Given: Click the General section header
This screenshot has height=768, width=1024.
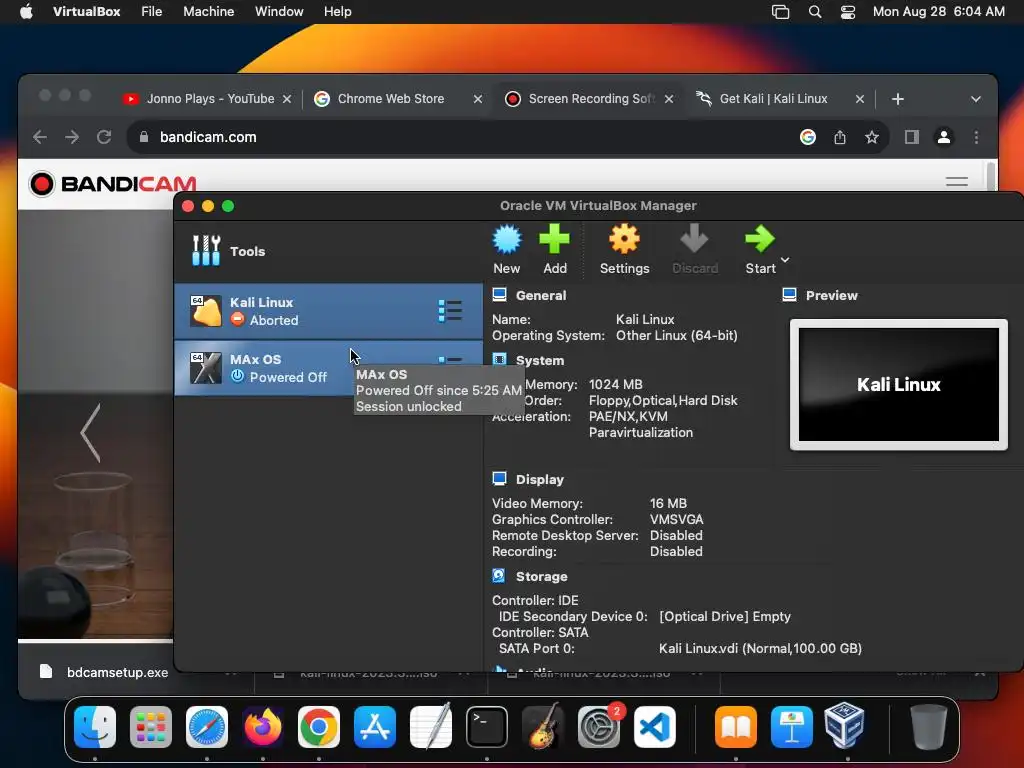Looking at the screenshot, I should [x=541, y=295].
